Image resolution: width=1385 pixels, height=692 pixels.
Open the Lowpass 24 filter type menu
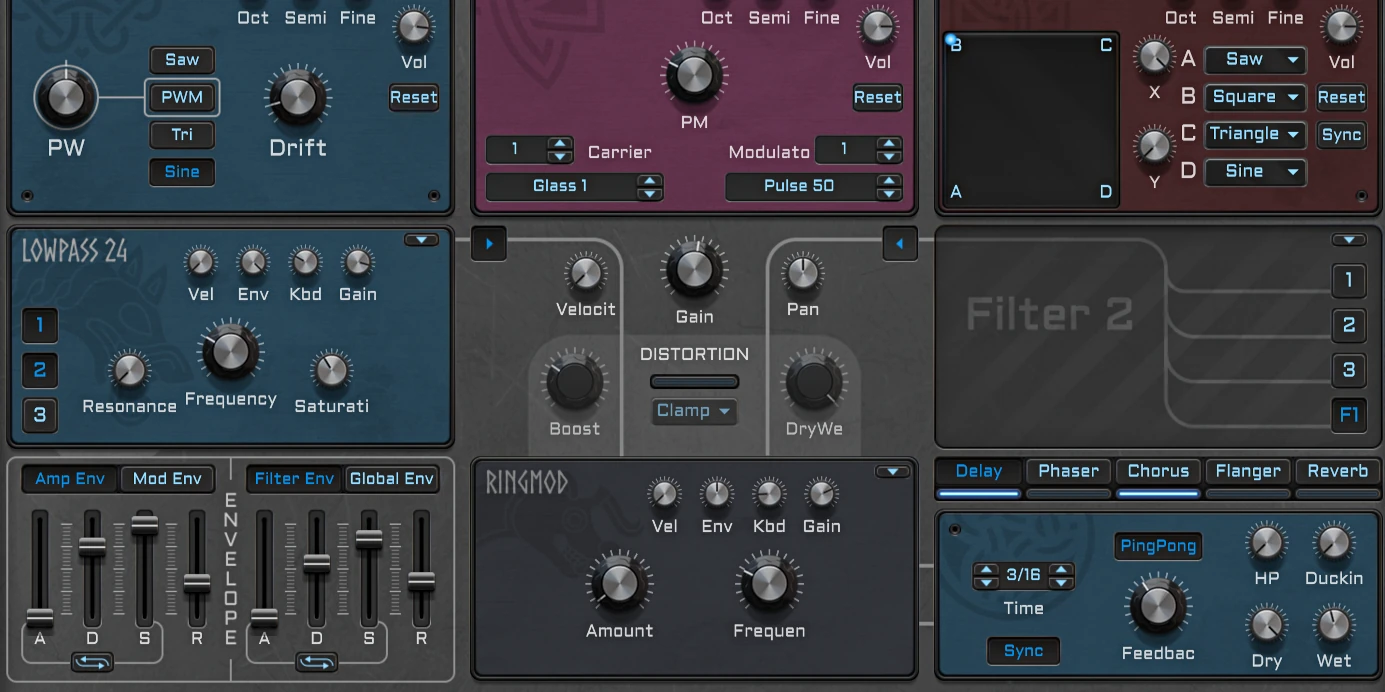(x=421, y=240)
